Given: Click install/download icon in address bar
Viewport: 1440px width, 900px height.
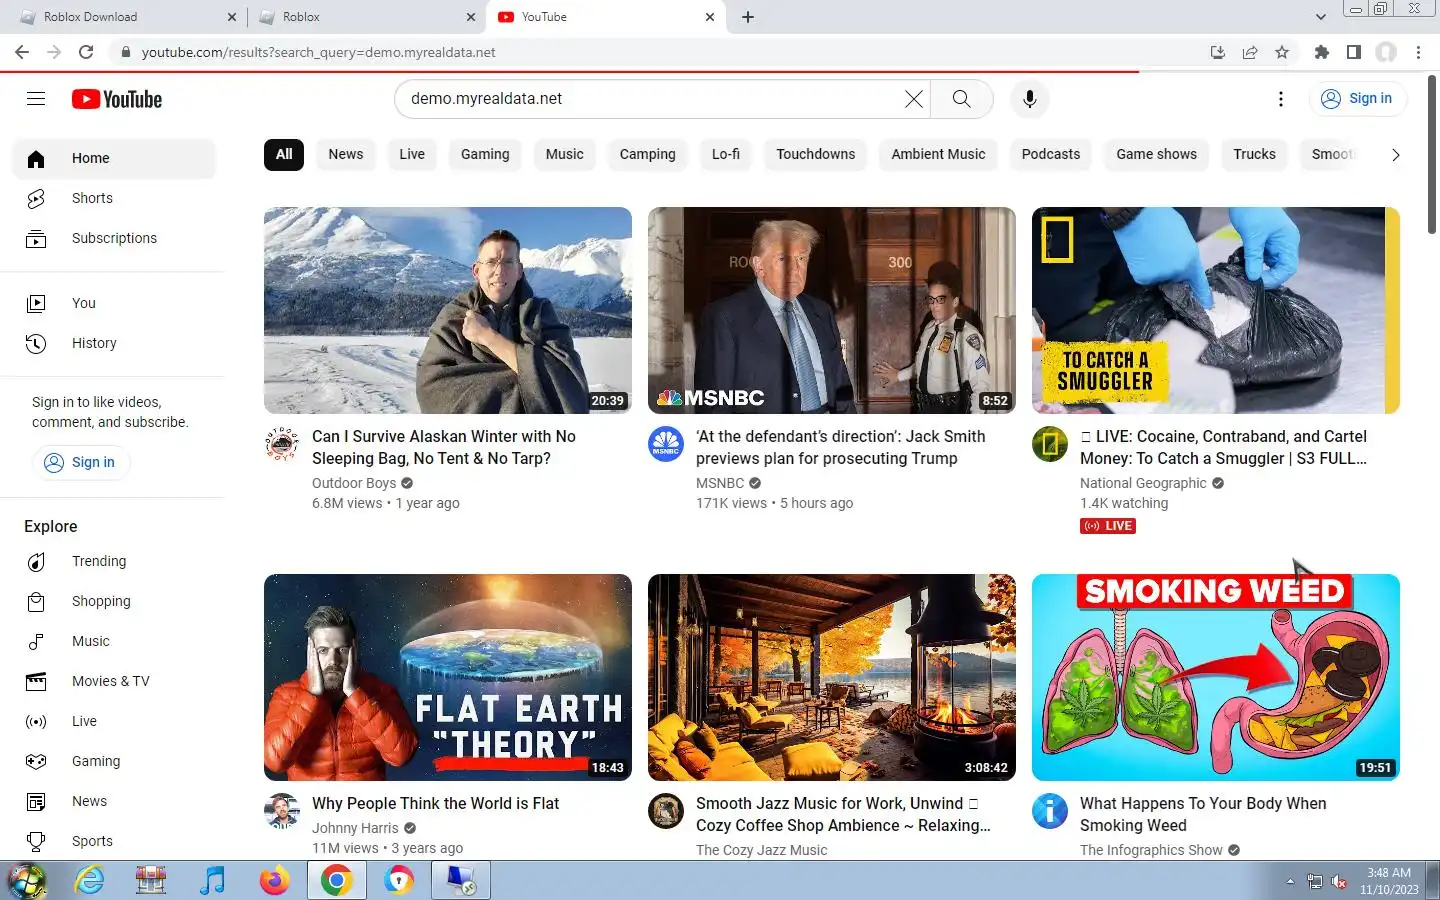Looking at the screenshot, I should tap(1218, 52).
